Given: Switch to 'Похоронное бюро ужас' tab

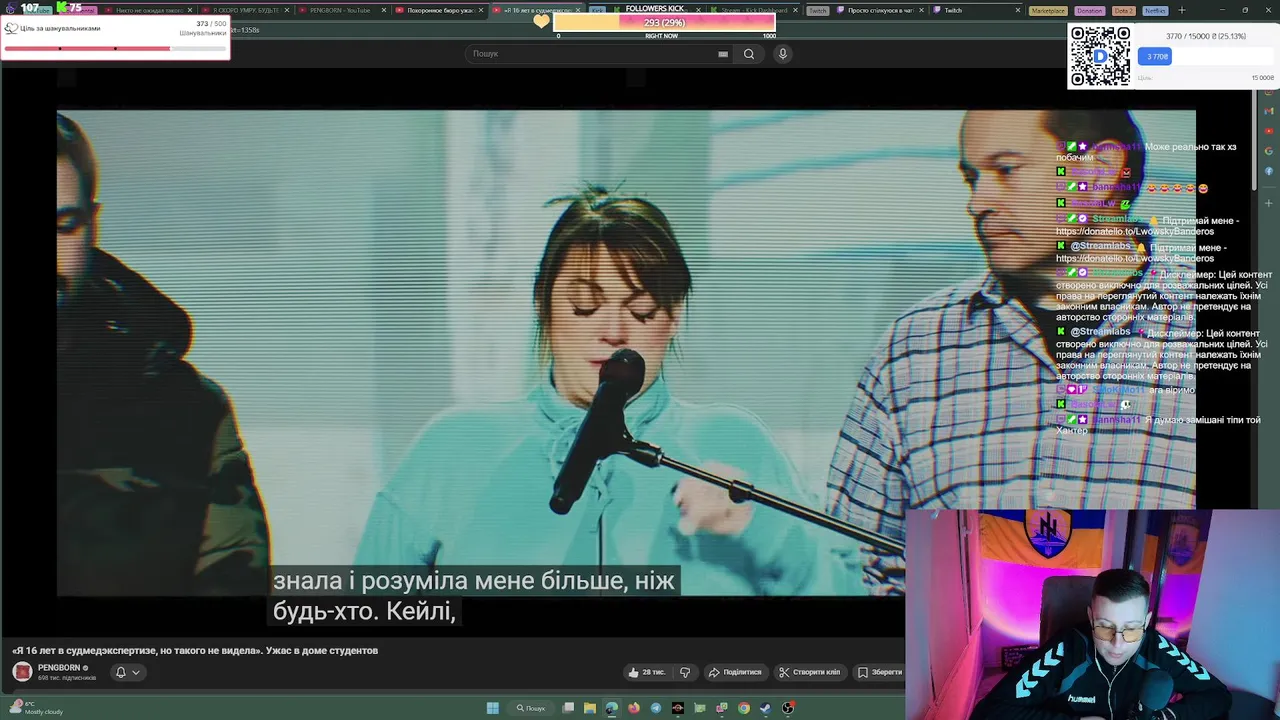Looking at the screenshot, I should (438, 10).
